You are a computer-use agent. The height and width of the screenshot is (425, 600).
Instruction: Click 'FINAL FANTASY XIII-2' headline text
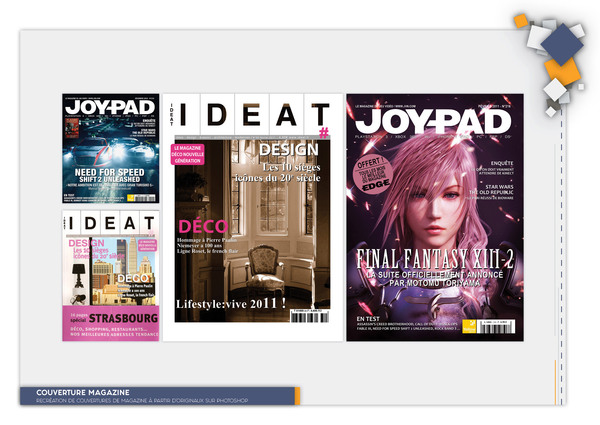(x=435, y=259)
